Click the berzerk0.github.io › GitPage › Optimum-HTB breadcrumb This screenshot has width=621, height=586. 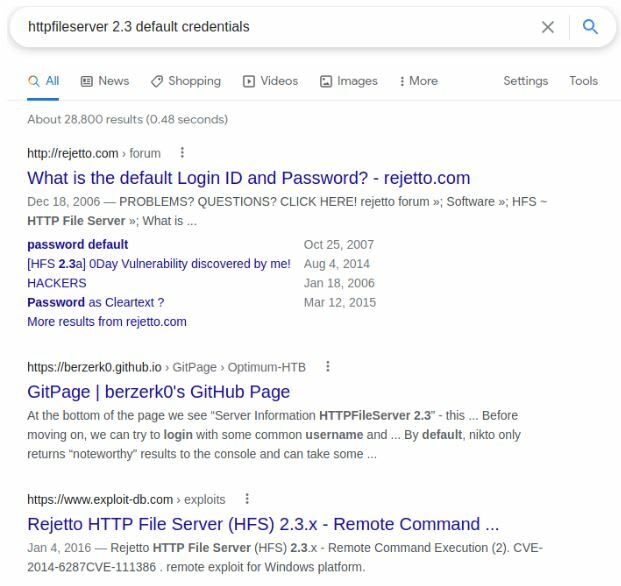tap(166, 367)
